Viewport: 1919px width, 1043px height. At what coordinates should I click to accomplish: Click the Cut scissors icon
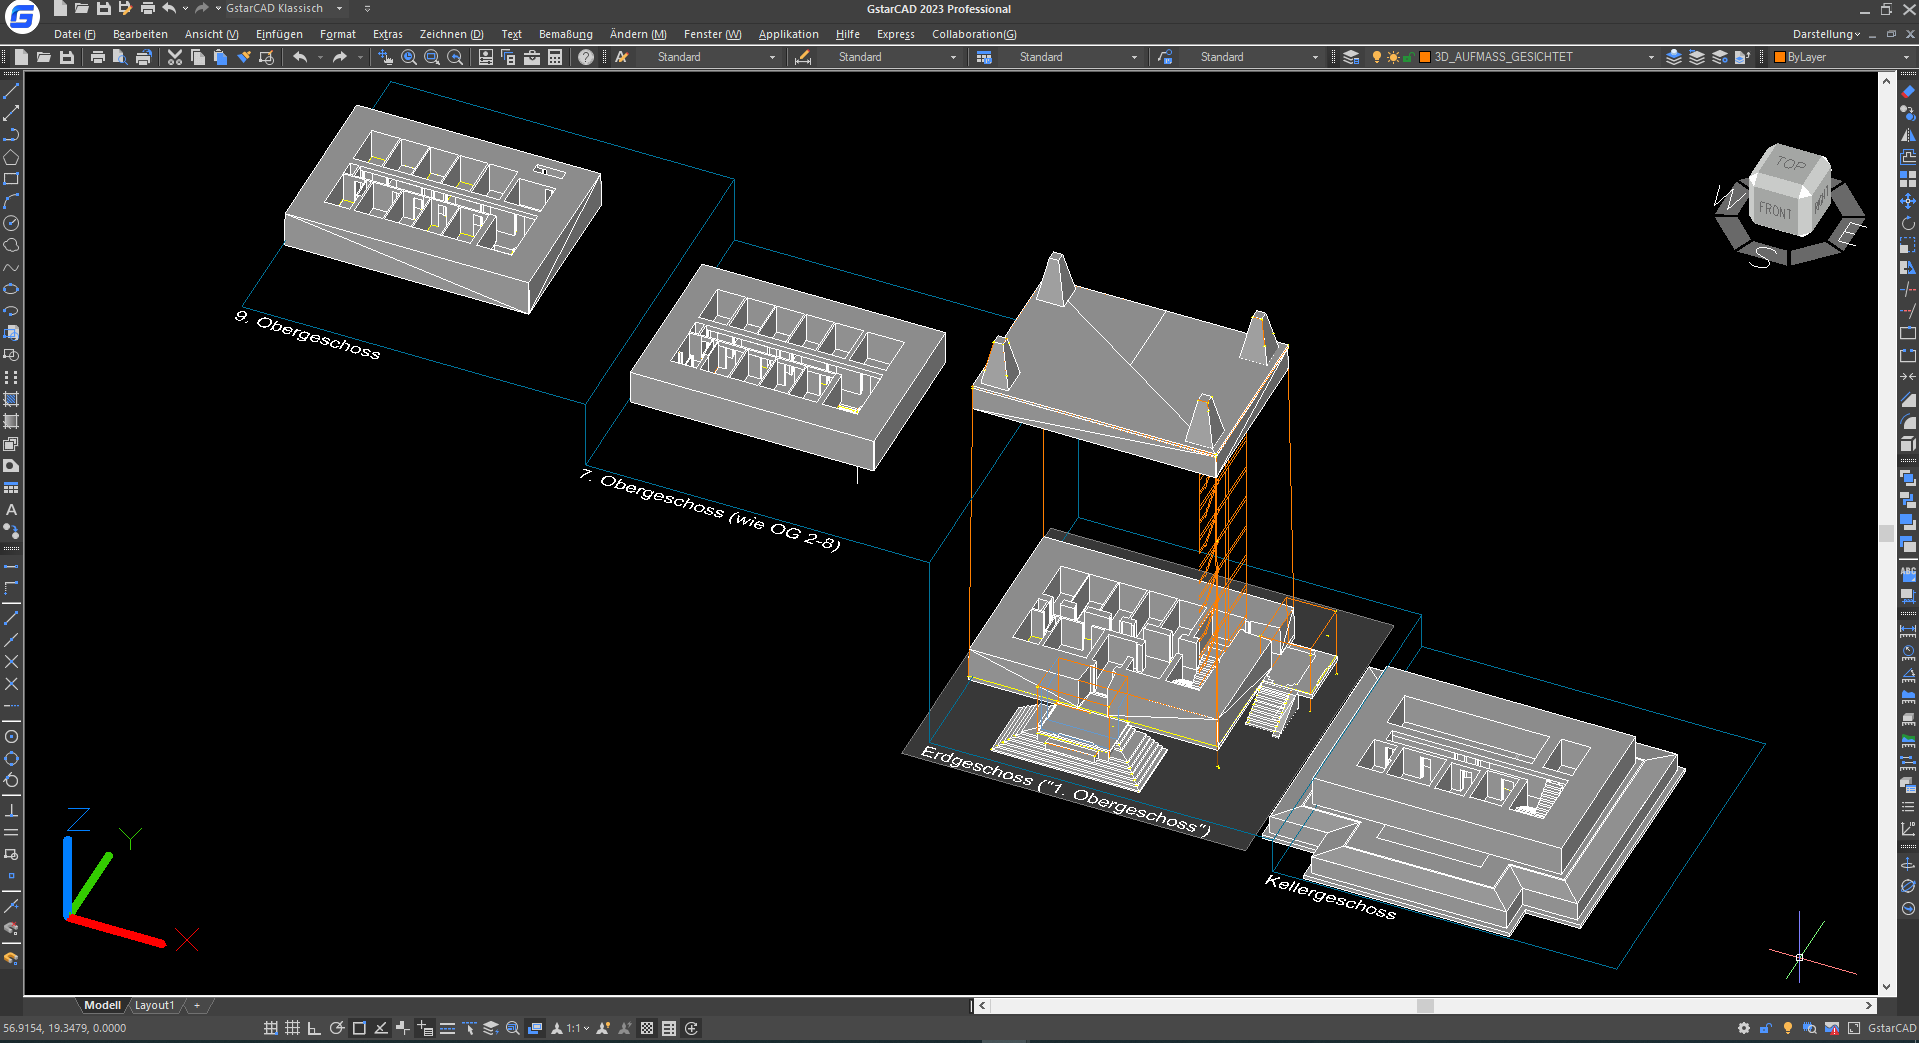[175, 58]
